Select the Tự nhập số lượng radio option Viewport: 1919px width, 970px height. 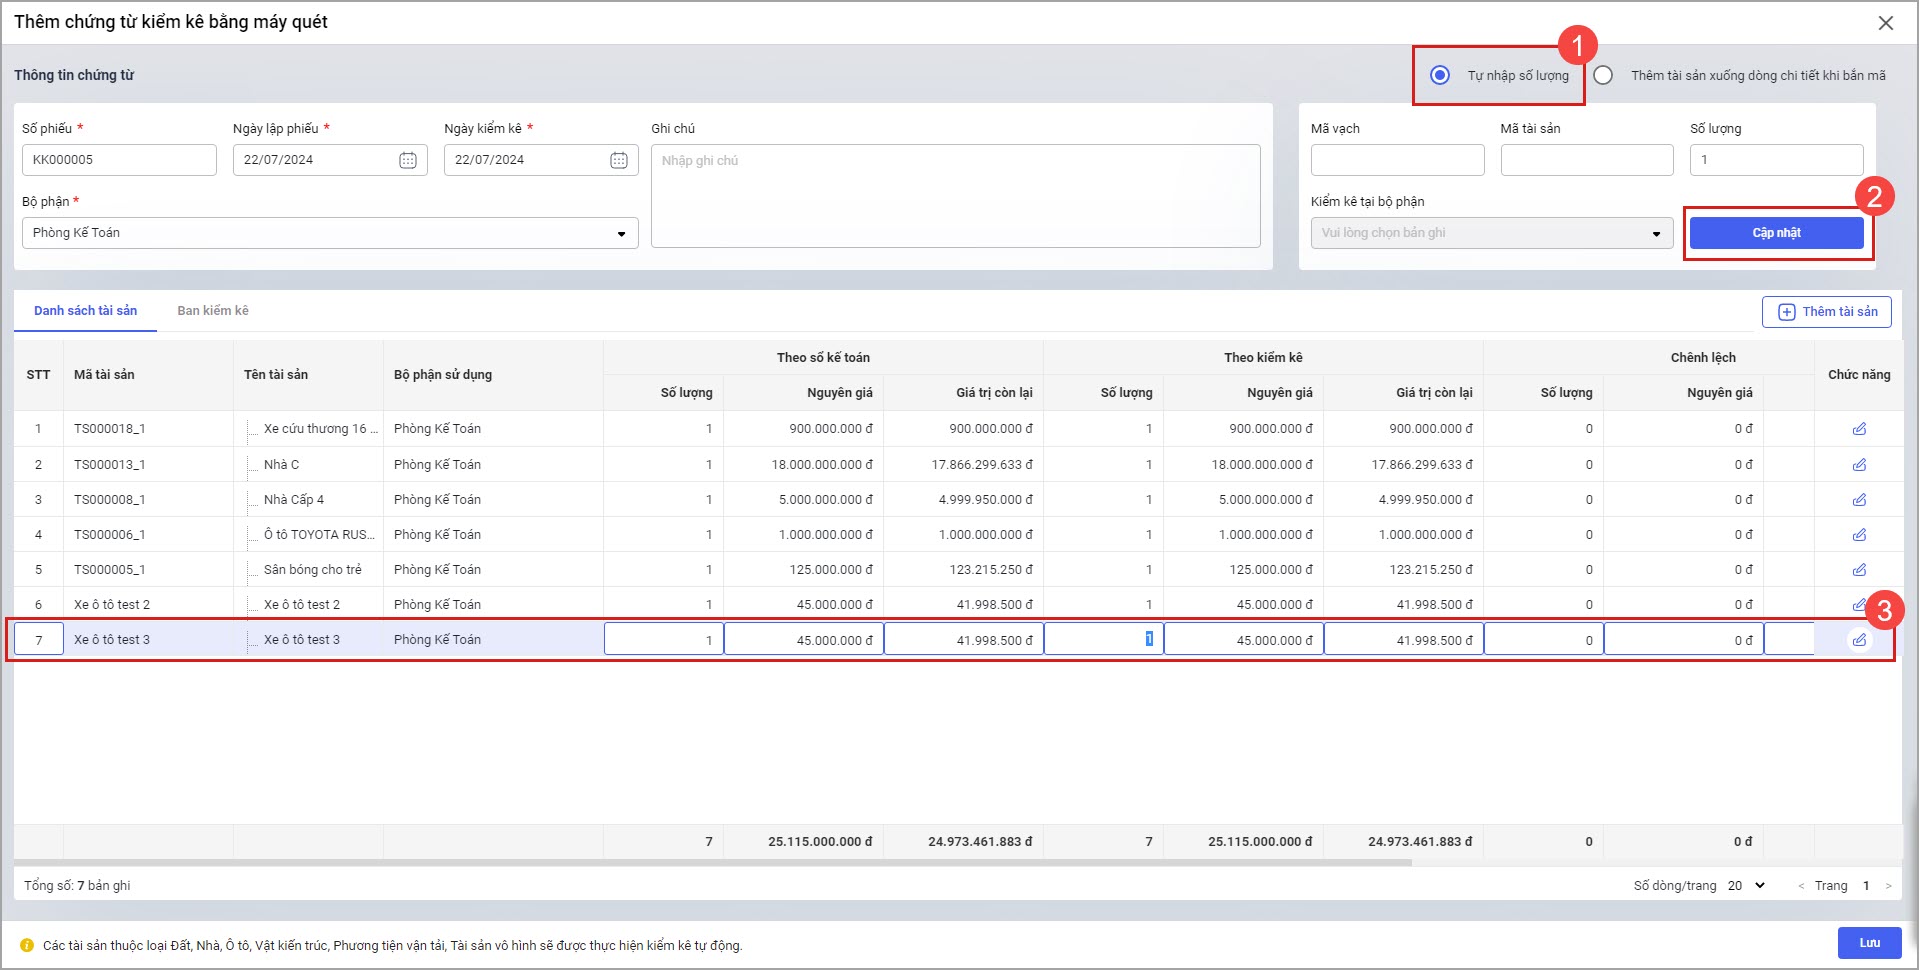click(x=1440, y=75)
